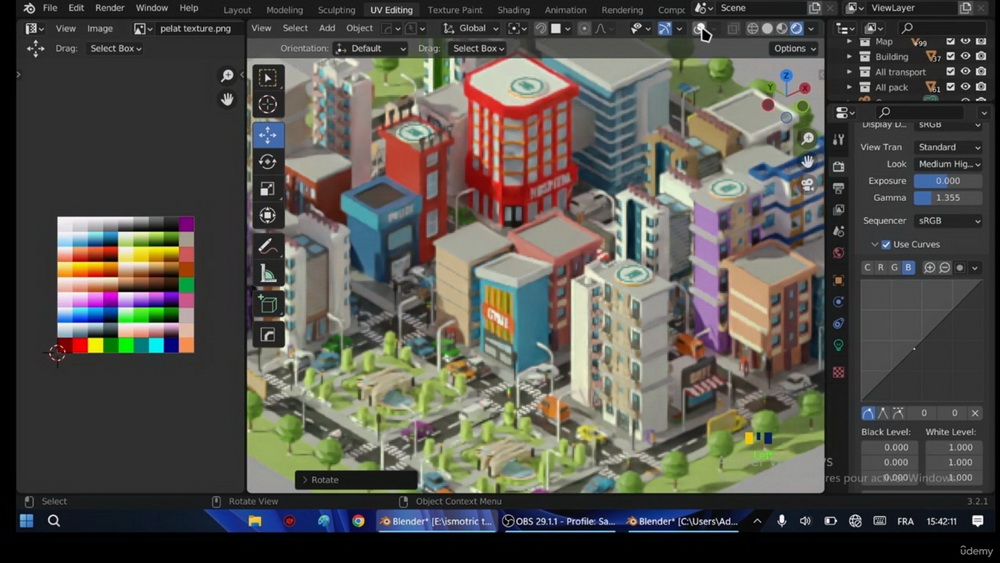
Task: Open the Render menu
Action: [110, 8]
